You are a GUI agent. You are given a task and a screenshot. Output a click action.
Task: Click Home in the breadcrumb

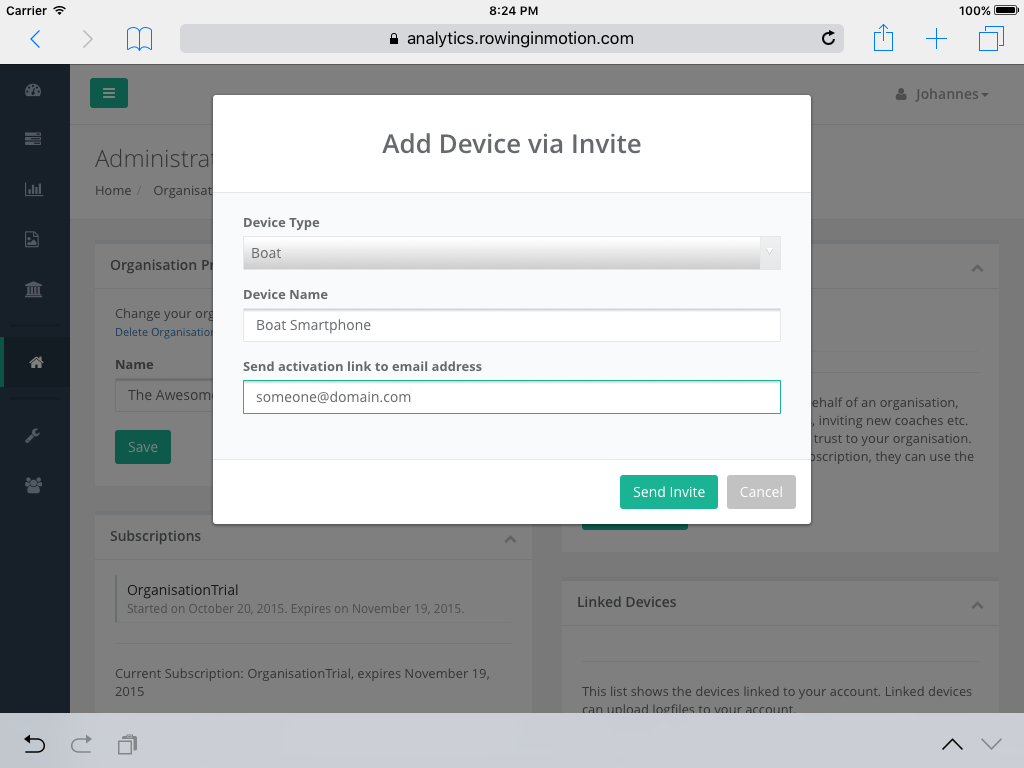click(x=112, y=190)
